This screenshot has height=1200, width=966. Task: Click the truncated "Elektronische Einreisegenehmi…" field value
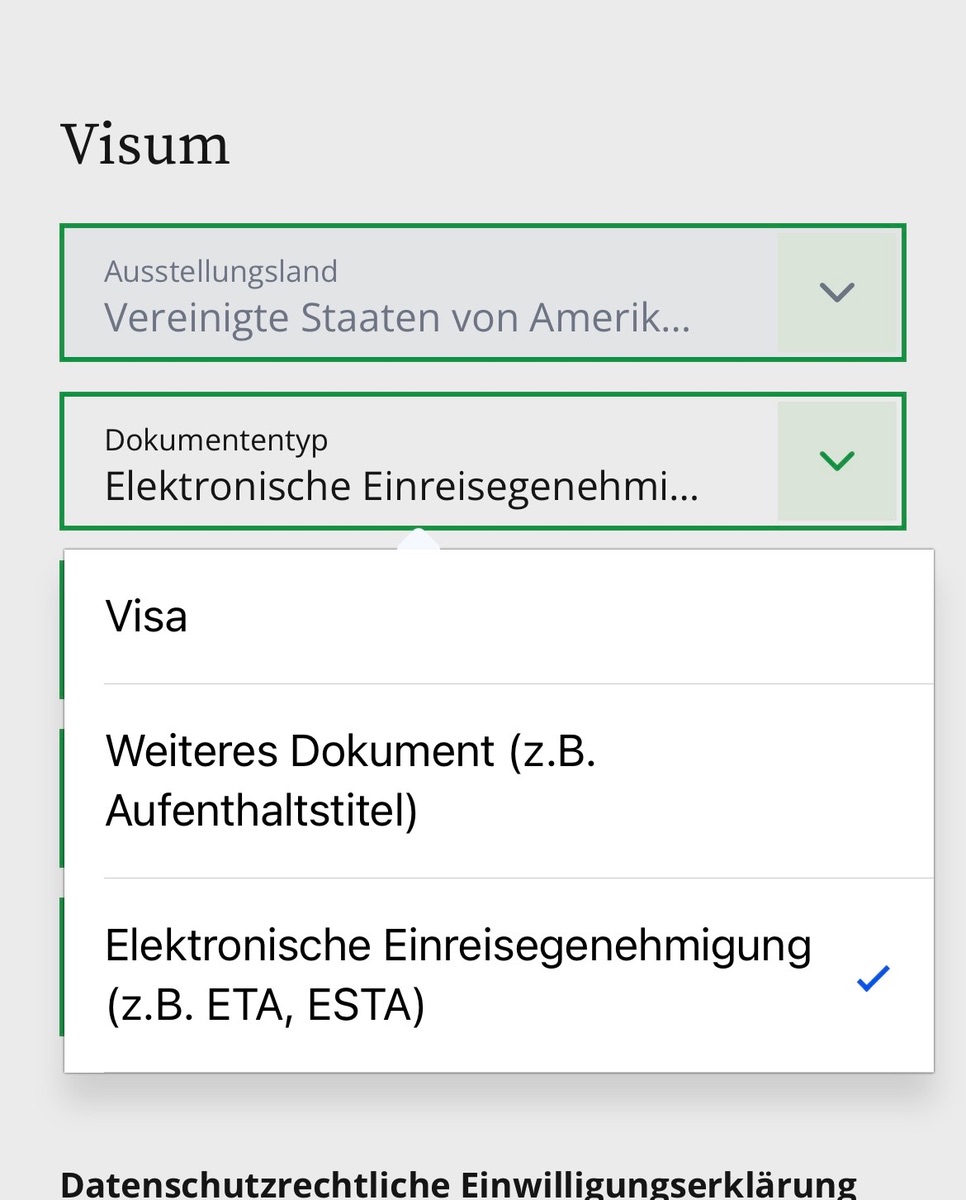[x=400, y=487]
